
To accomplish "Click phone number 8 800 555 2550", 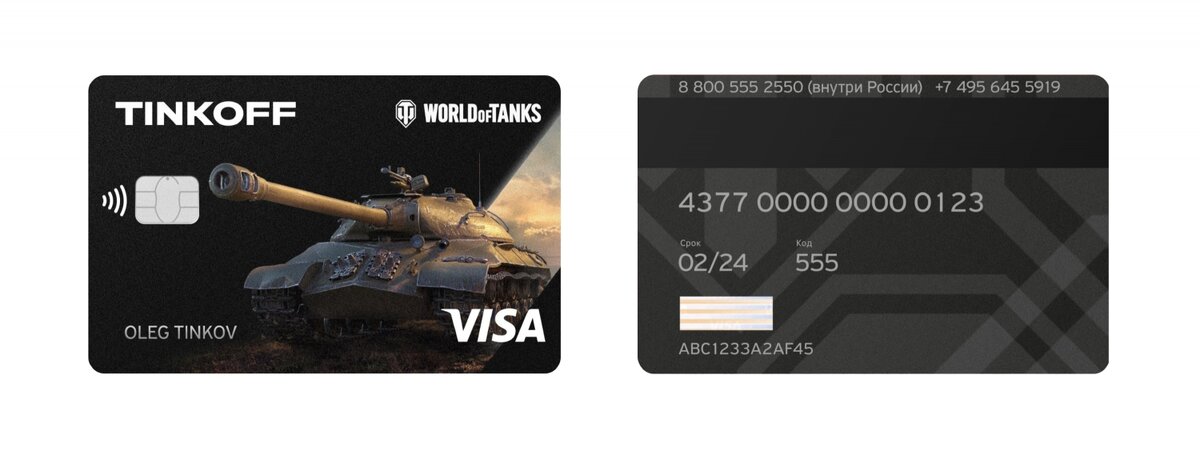I will 742,87.
